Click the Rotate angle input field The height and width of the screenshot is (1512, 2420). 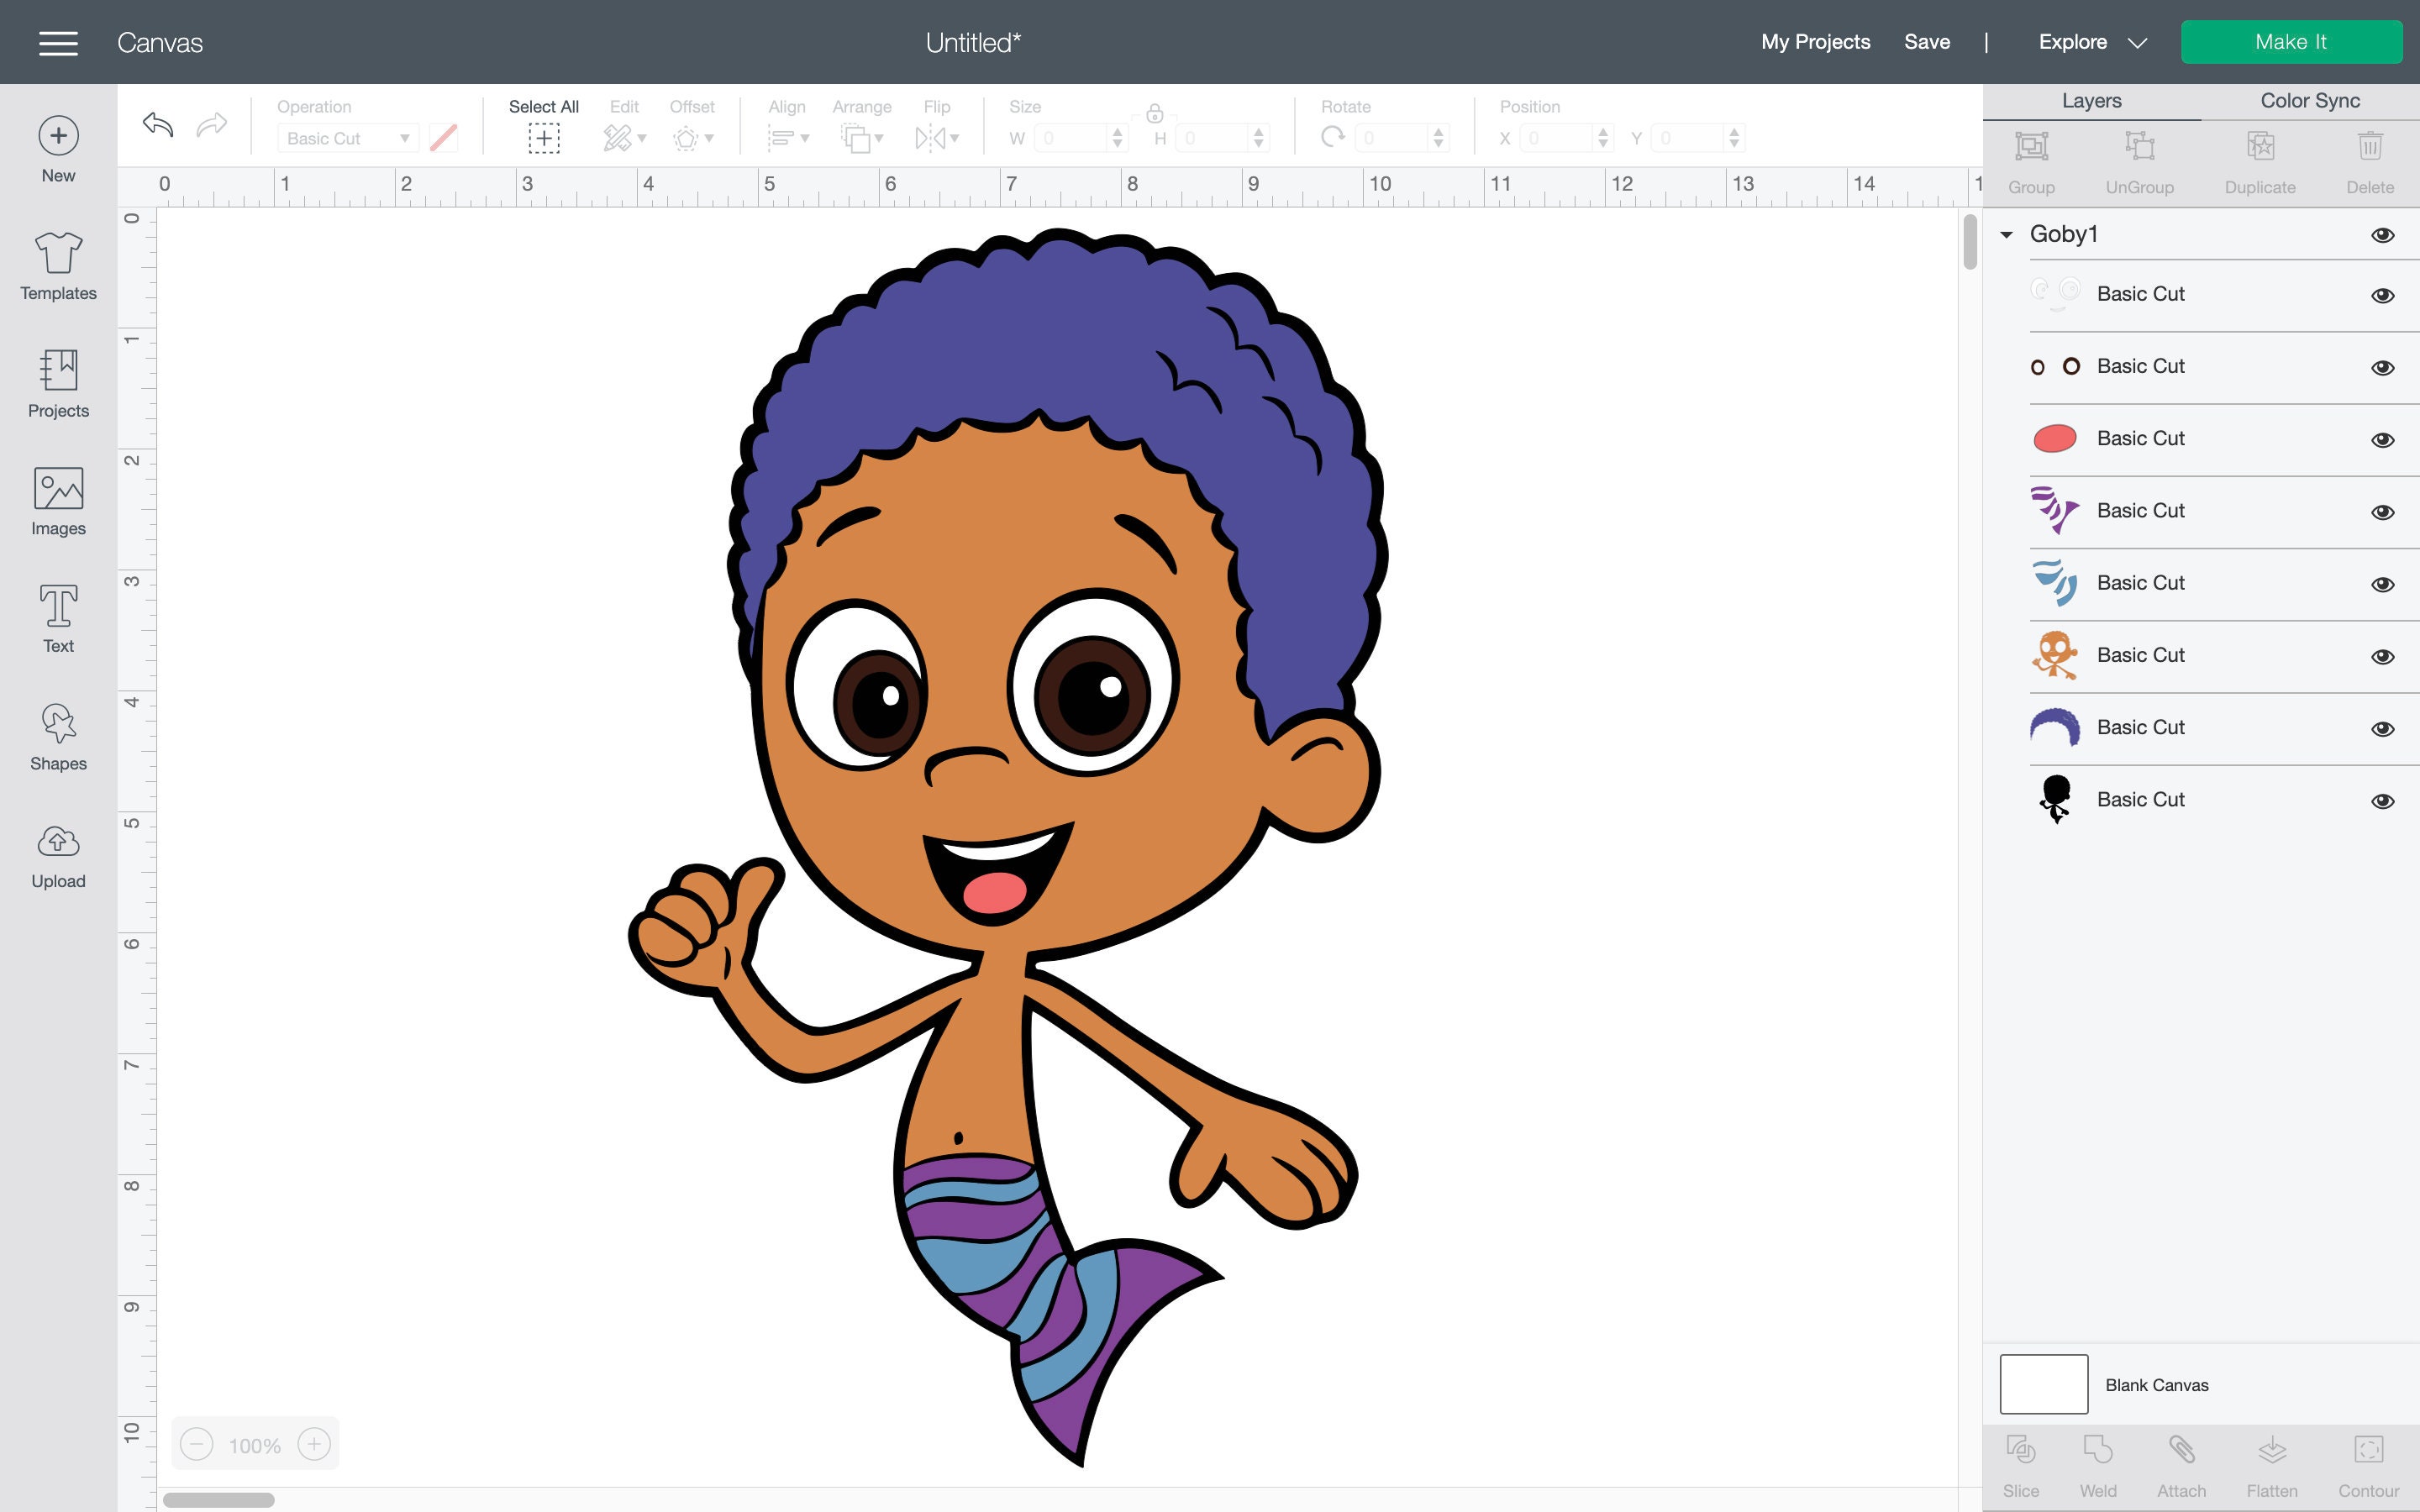[x=1393, y=138]
